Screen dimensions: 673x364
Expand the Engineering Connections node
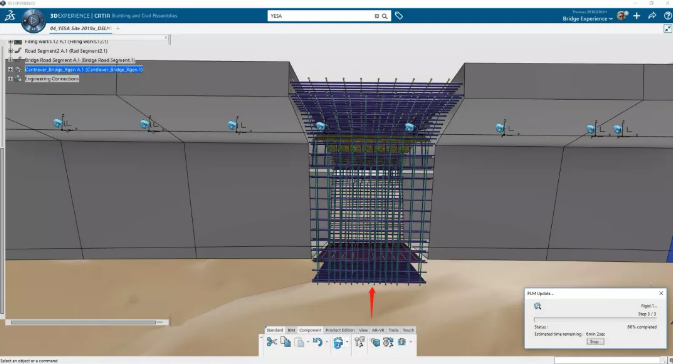10,79
